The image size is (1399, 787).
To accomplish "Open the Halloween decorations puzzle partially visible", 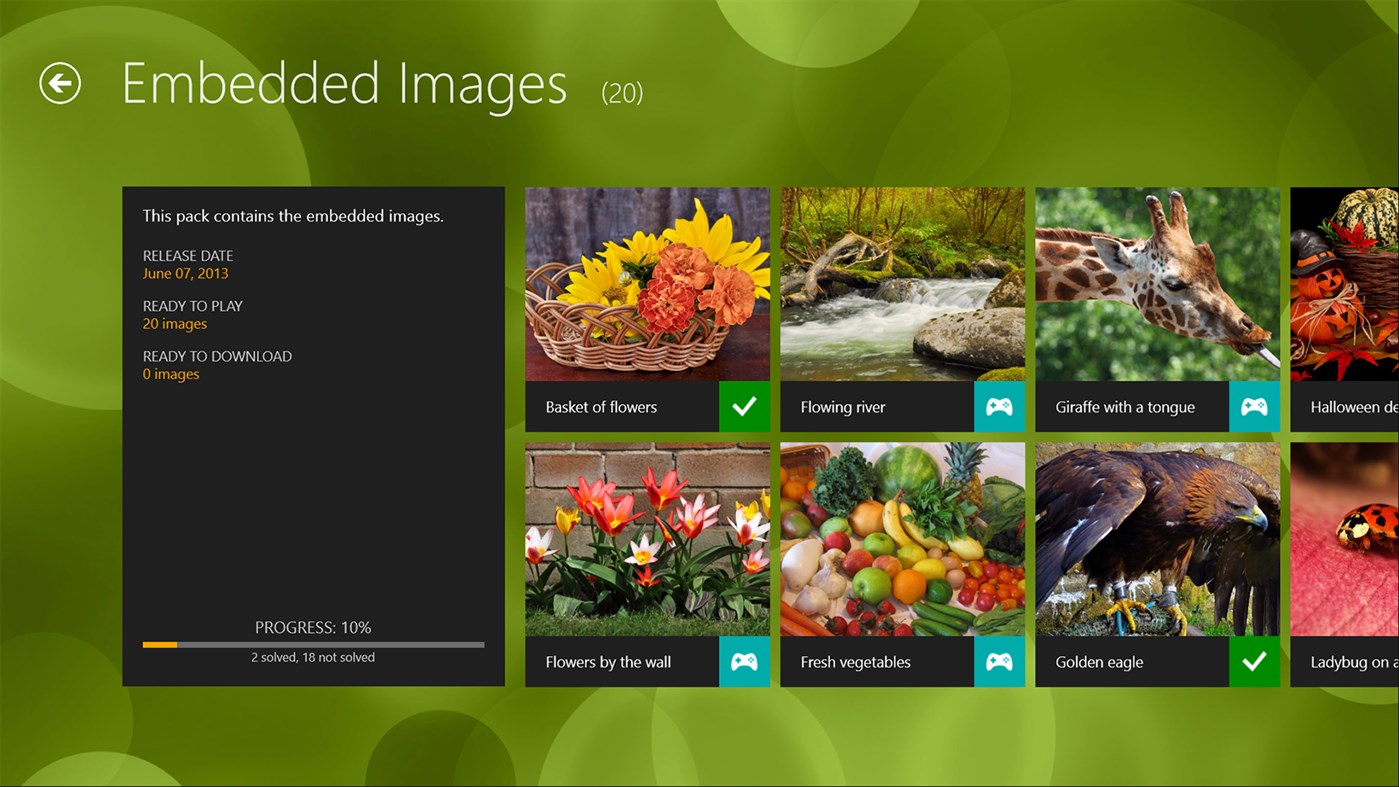I will pos(1345,285).
